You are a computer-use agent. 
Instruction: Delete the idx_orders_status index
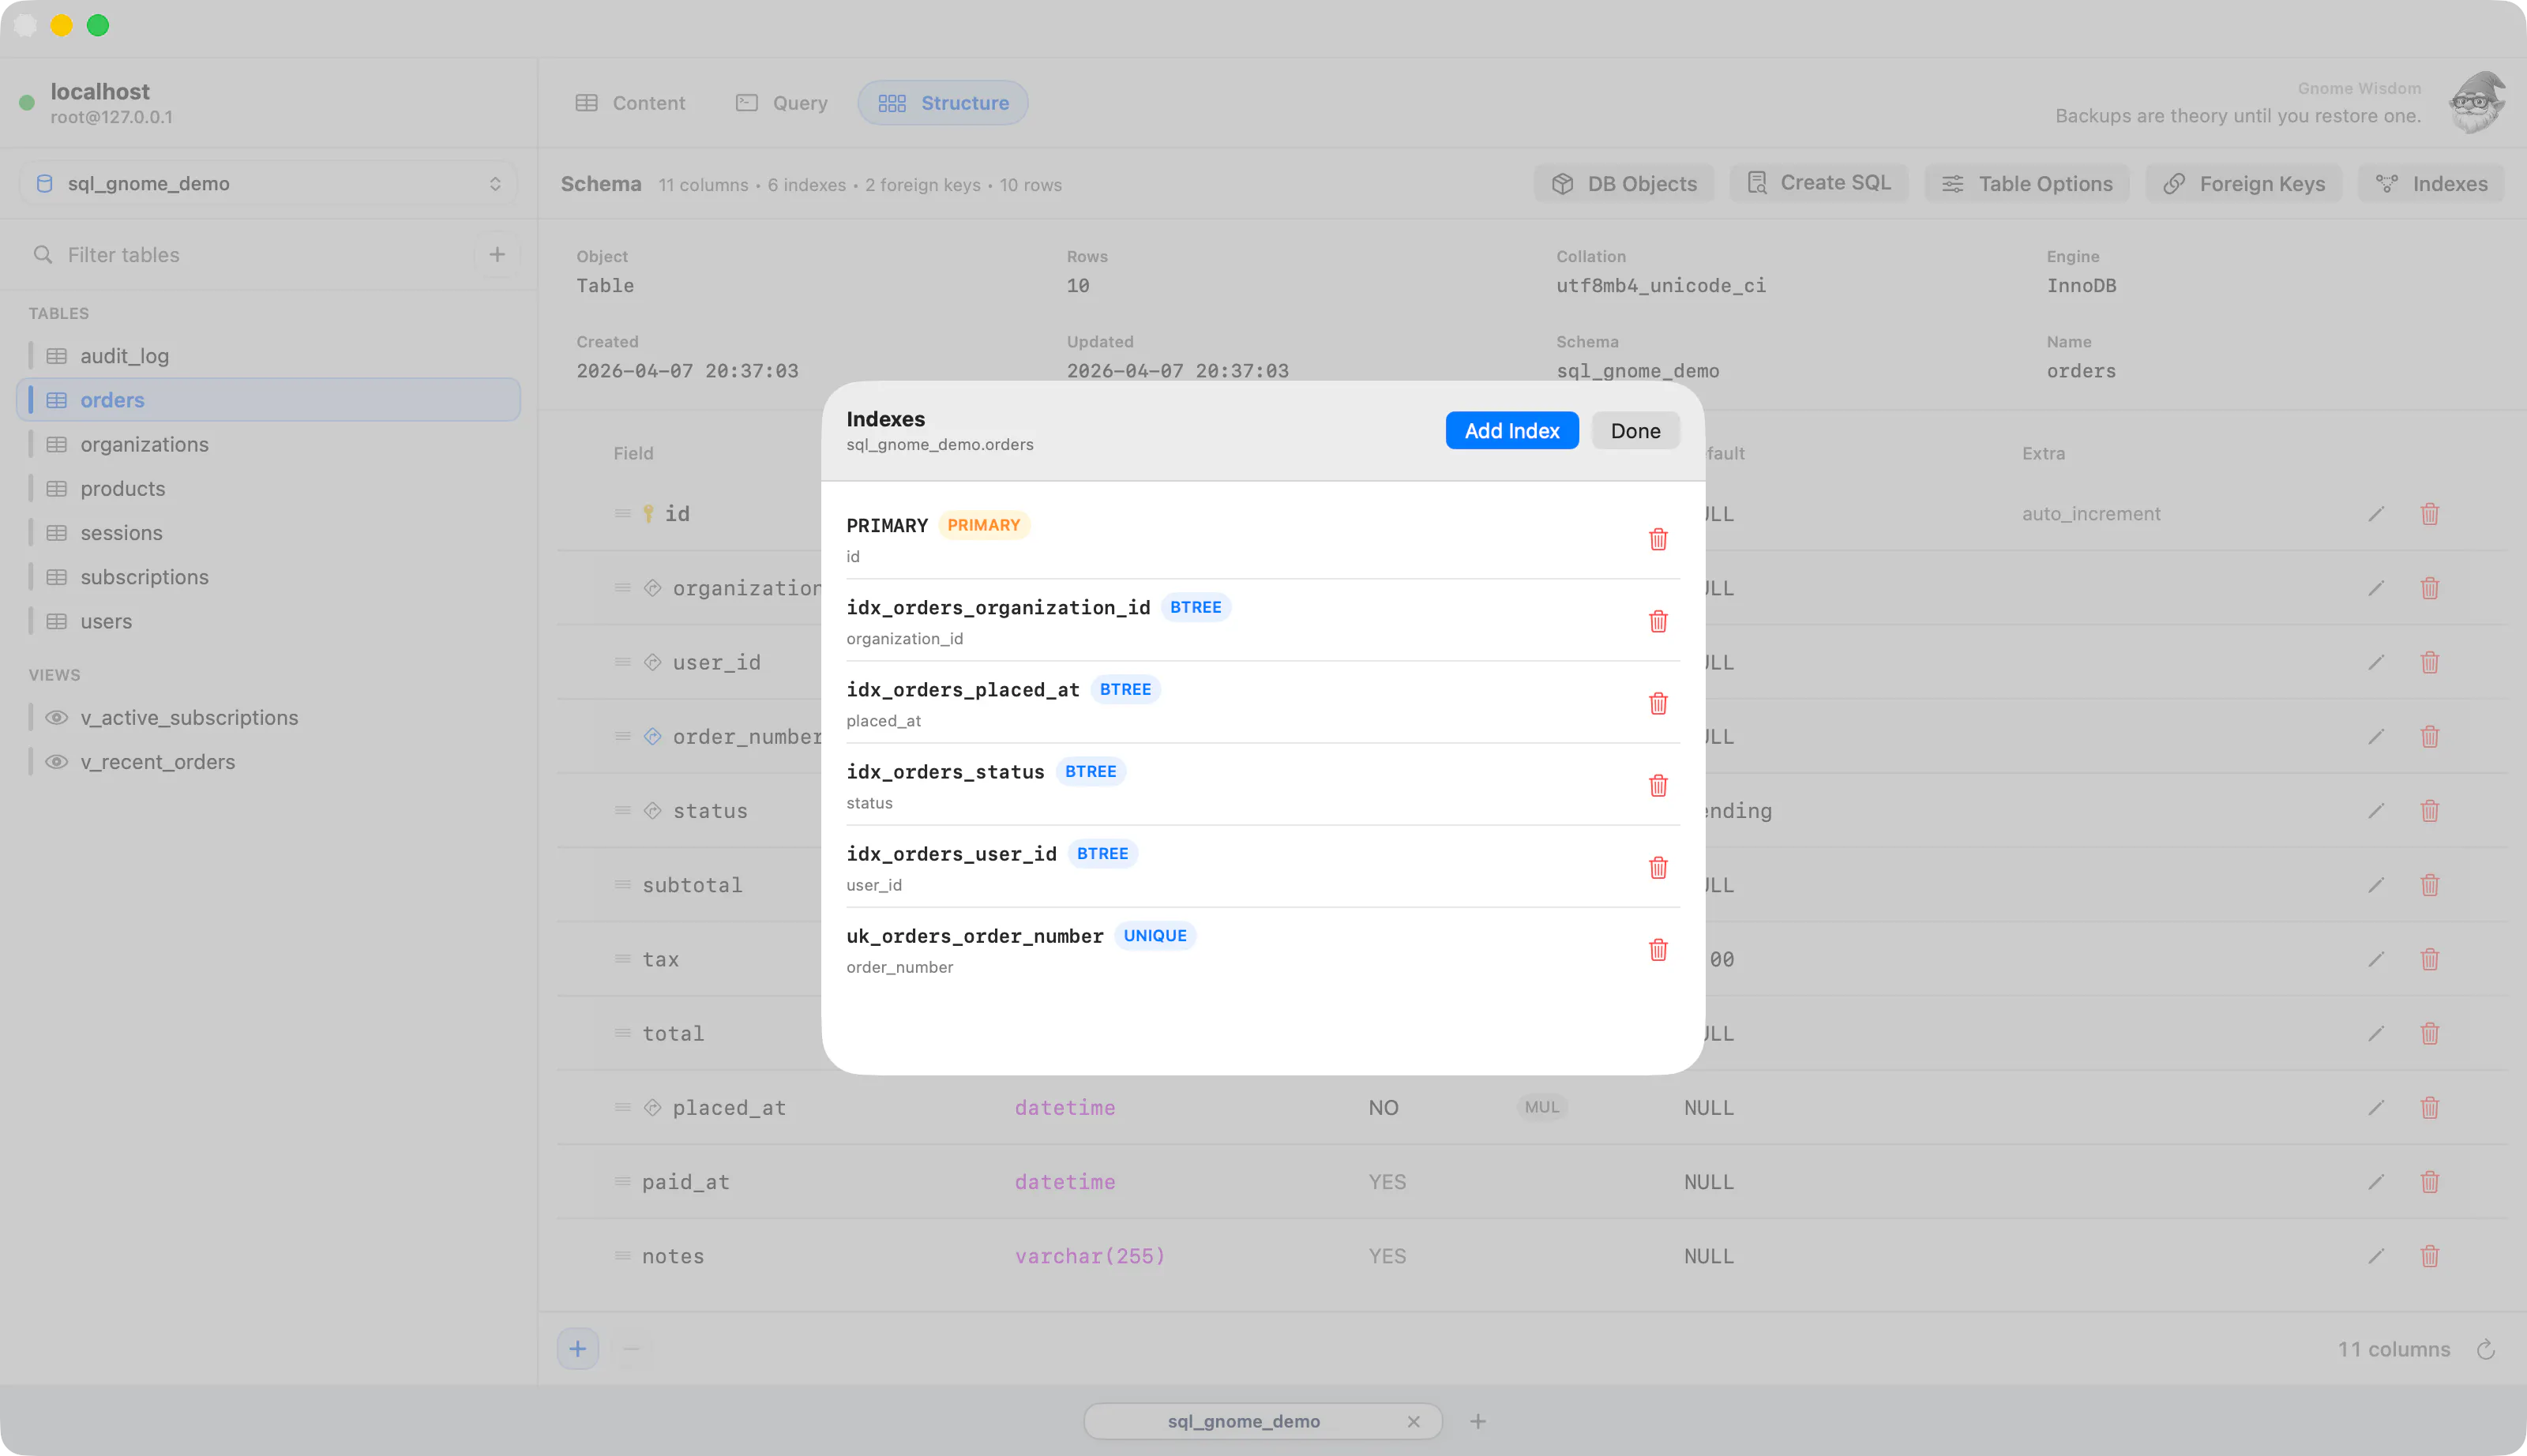point(1658,785)
